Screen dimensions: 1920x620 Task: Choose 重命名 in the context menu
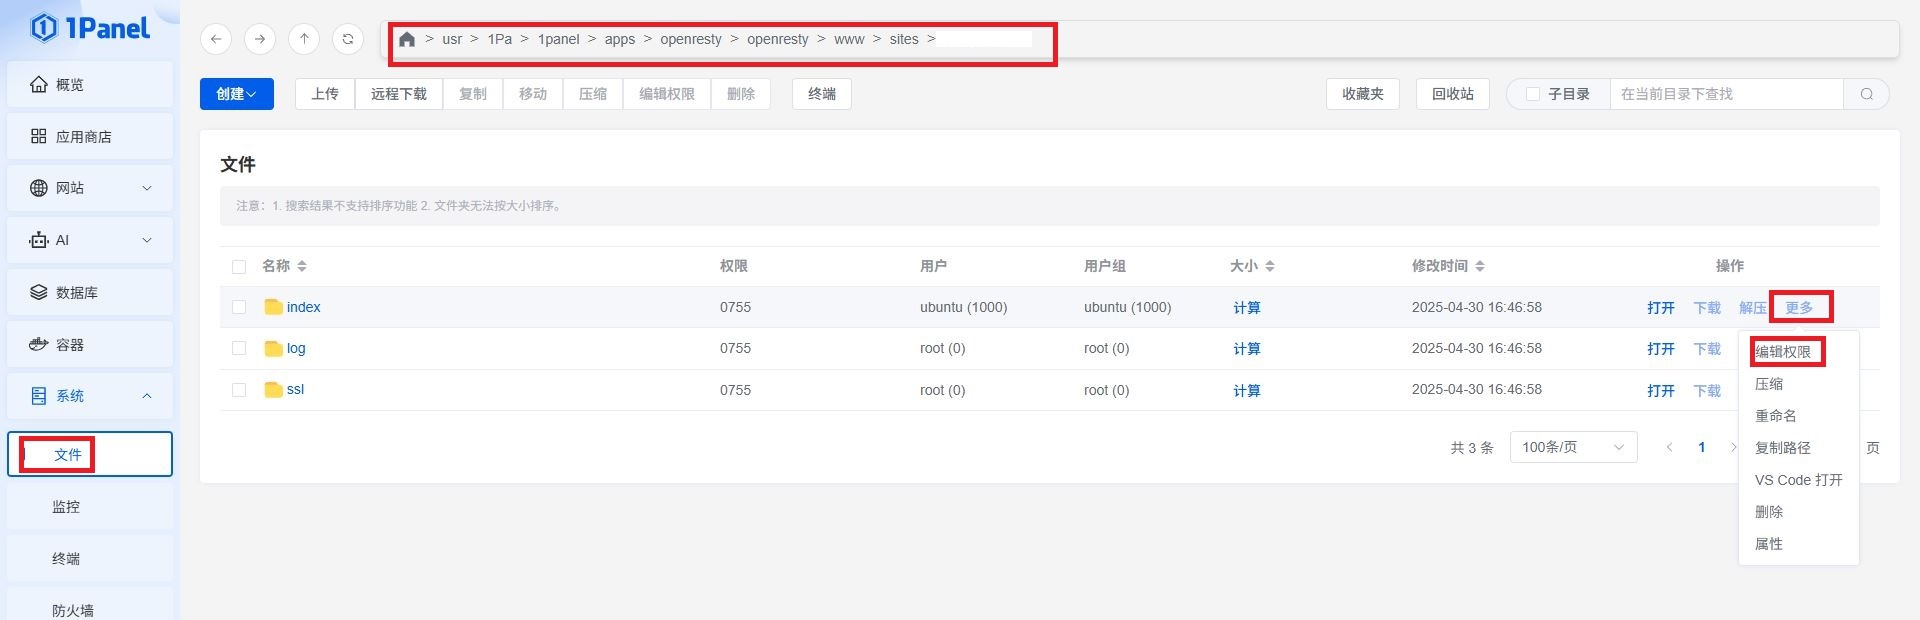[x=1775, y=416]
